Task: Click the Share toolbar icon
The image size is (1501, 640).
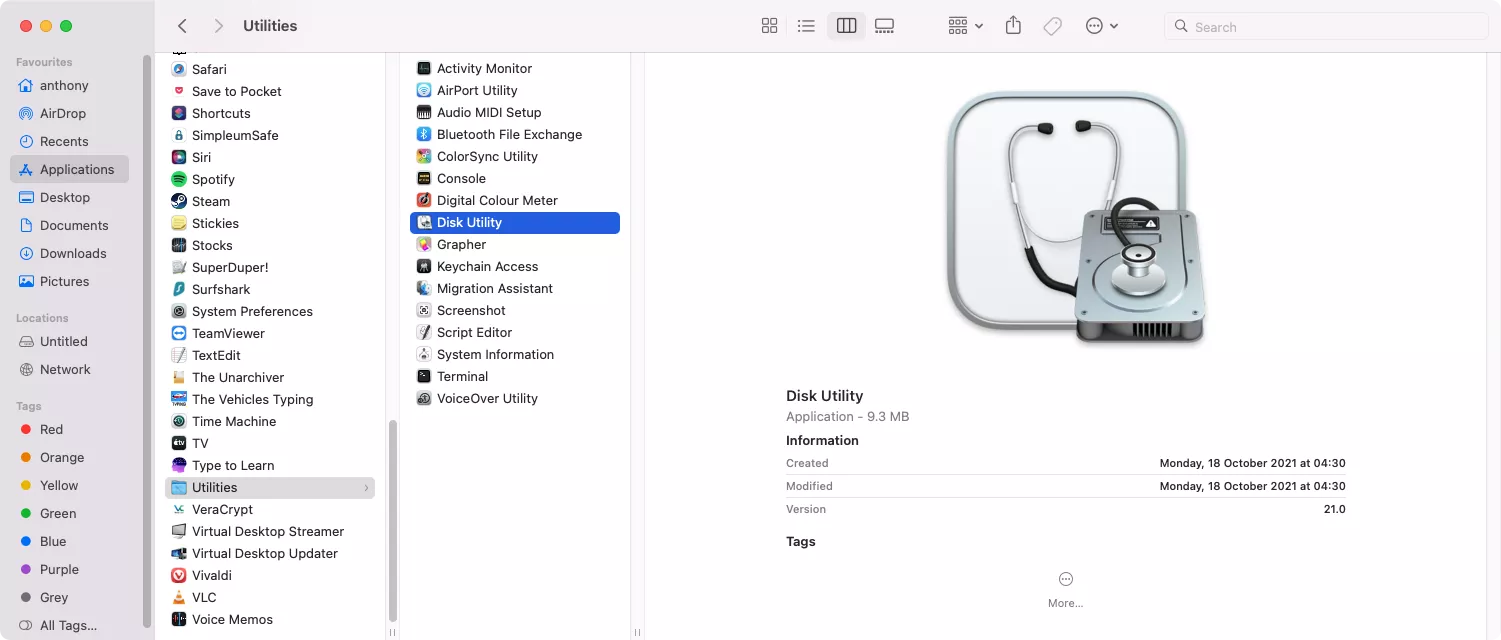Action: (x=1013, y=26)
